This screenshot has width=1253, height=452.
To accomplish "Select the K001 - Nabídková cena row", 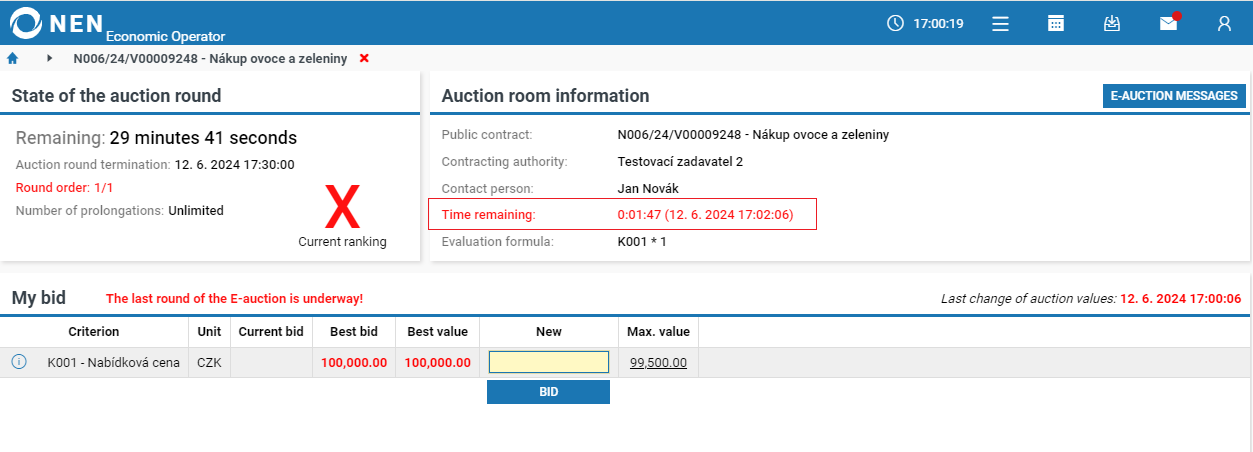I will tap(626, 362).
